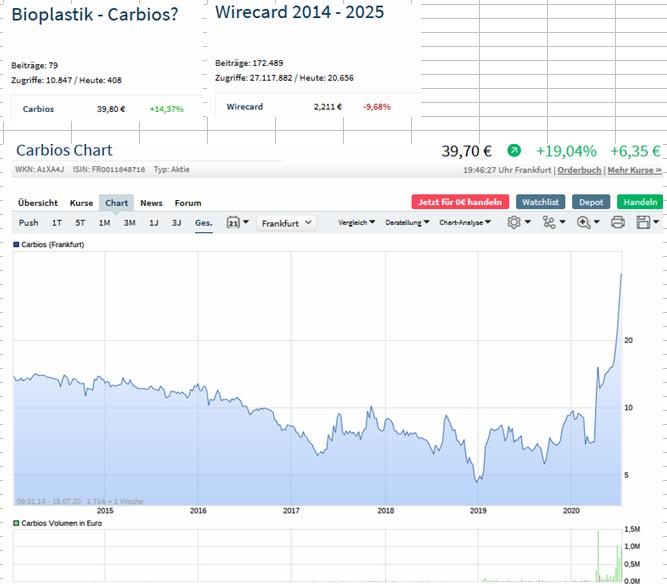Open the Wirecard 2014 - 2025 thread title

(x=299, y=12)
